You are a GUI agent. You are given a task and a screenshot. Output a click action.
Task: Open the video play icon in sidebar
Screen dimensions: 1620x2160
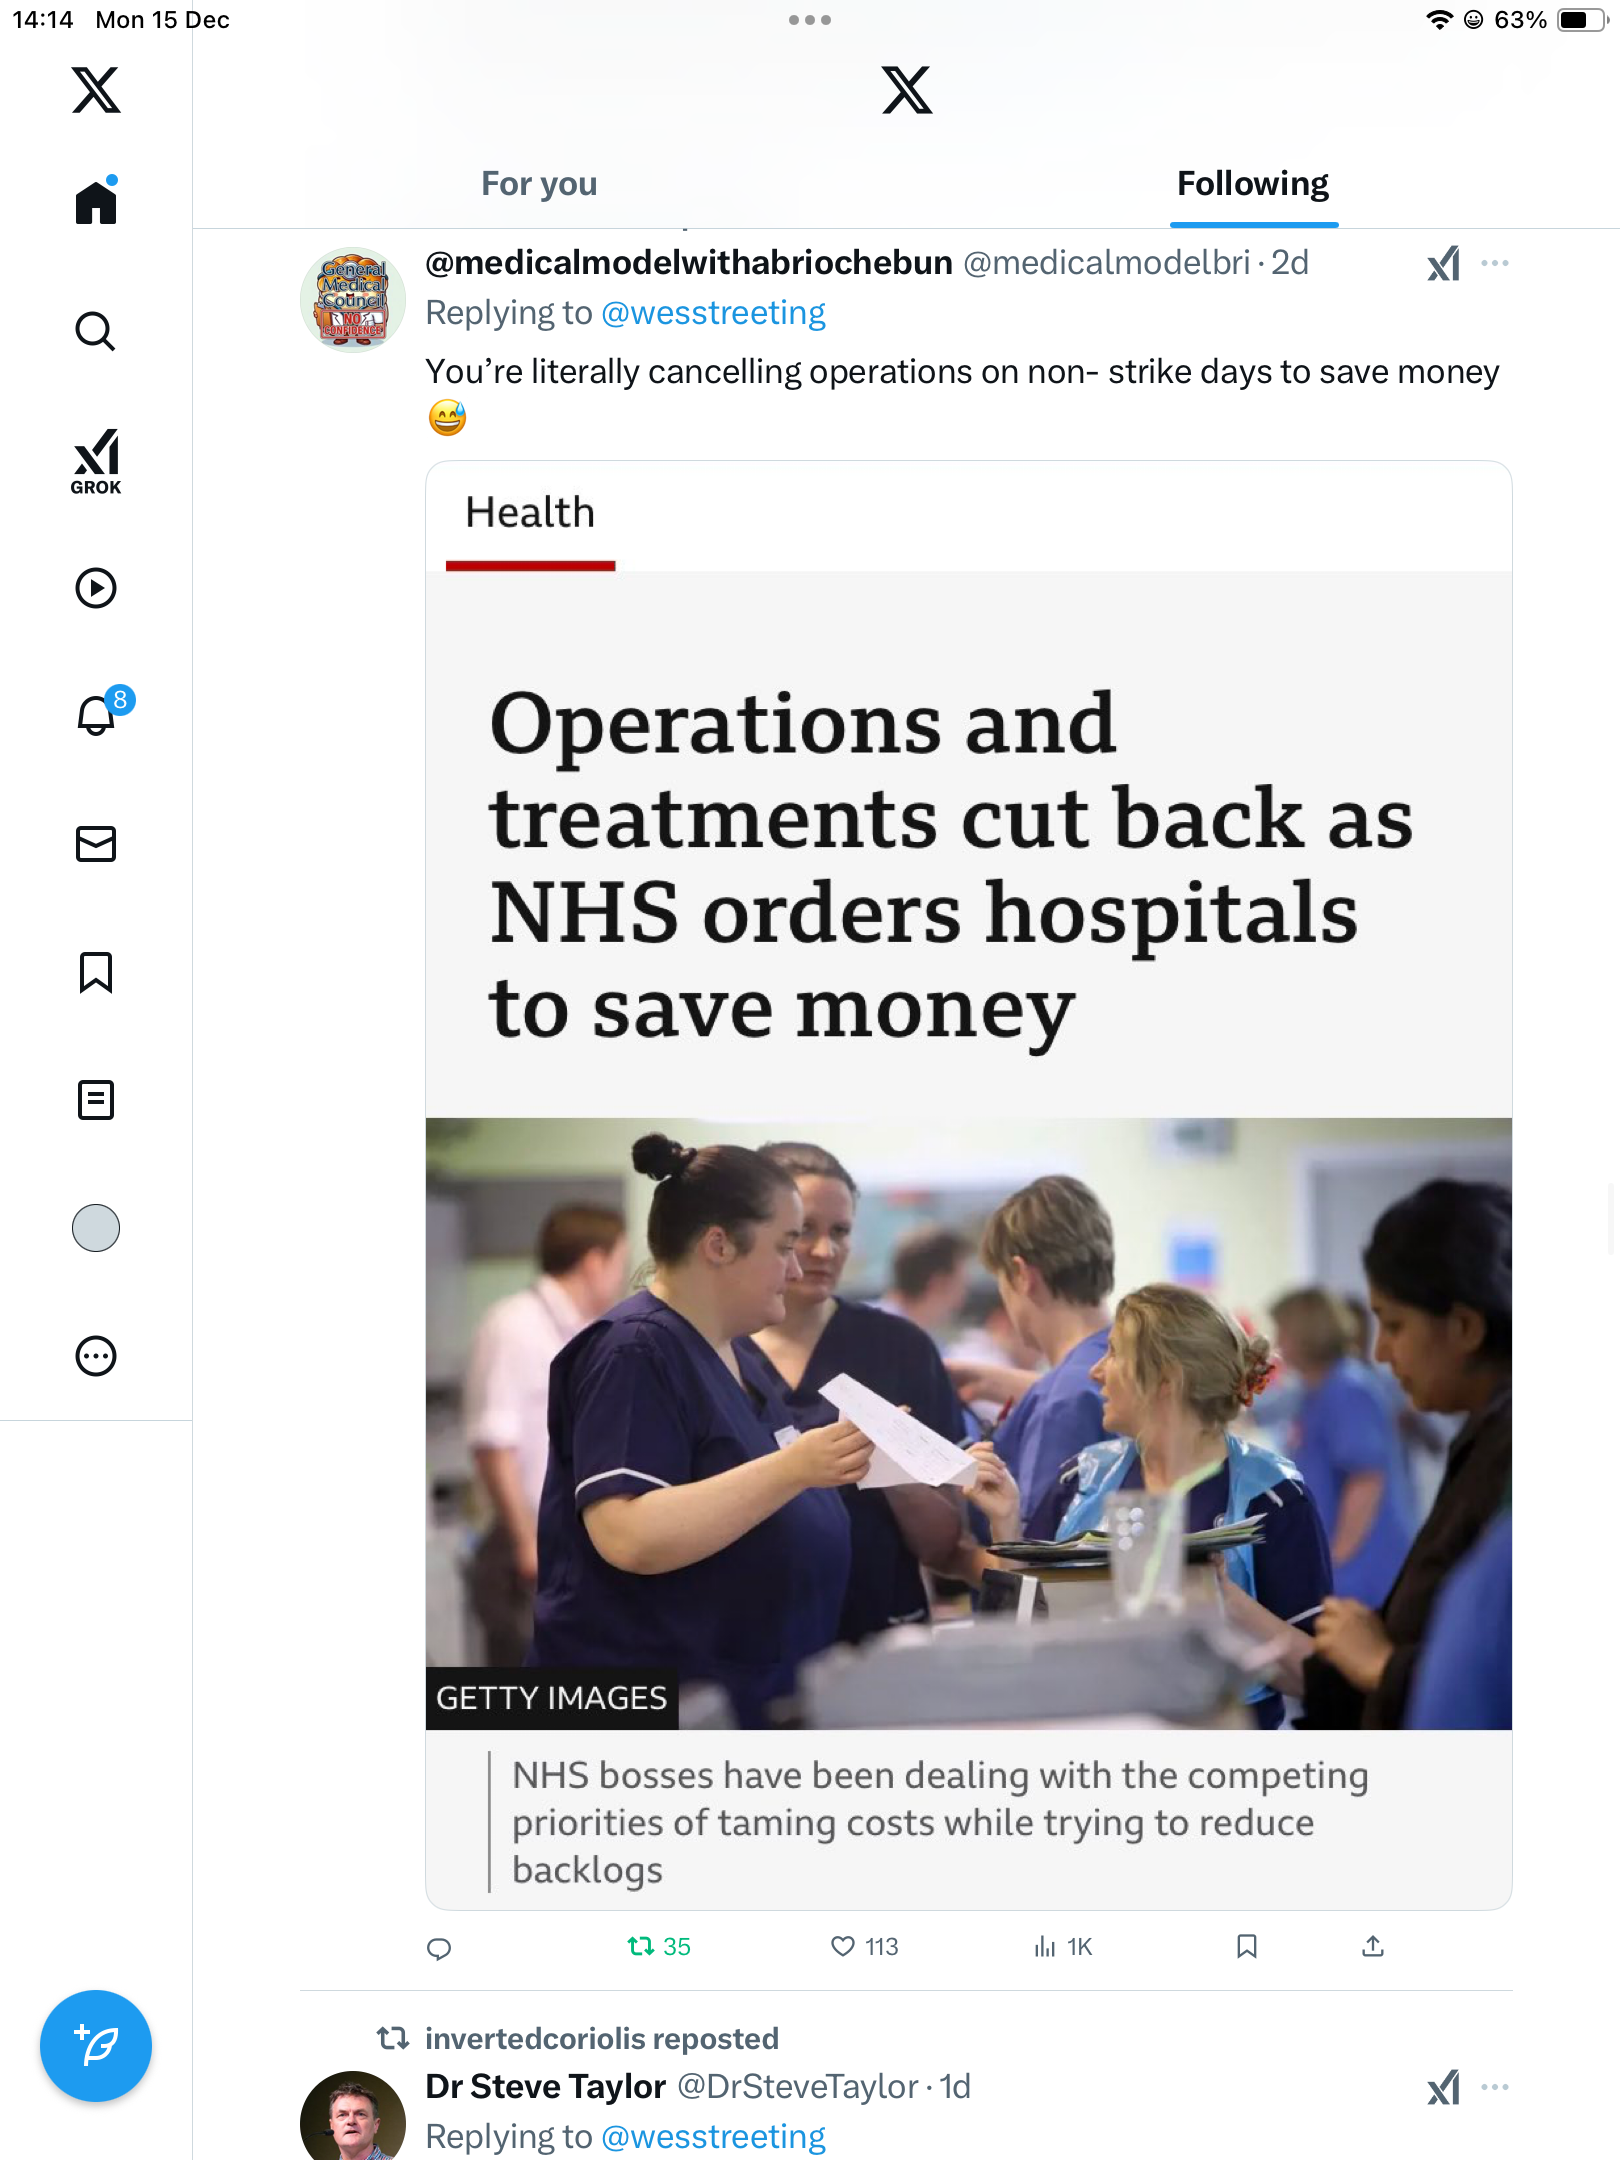(x=96, y=588)
